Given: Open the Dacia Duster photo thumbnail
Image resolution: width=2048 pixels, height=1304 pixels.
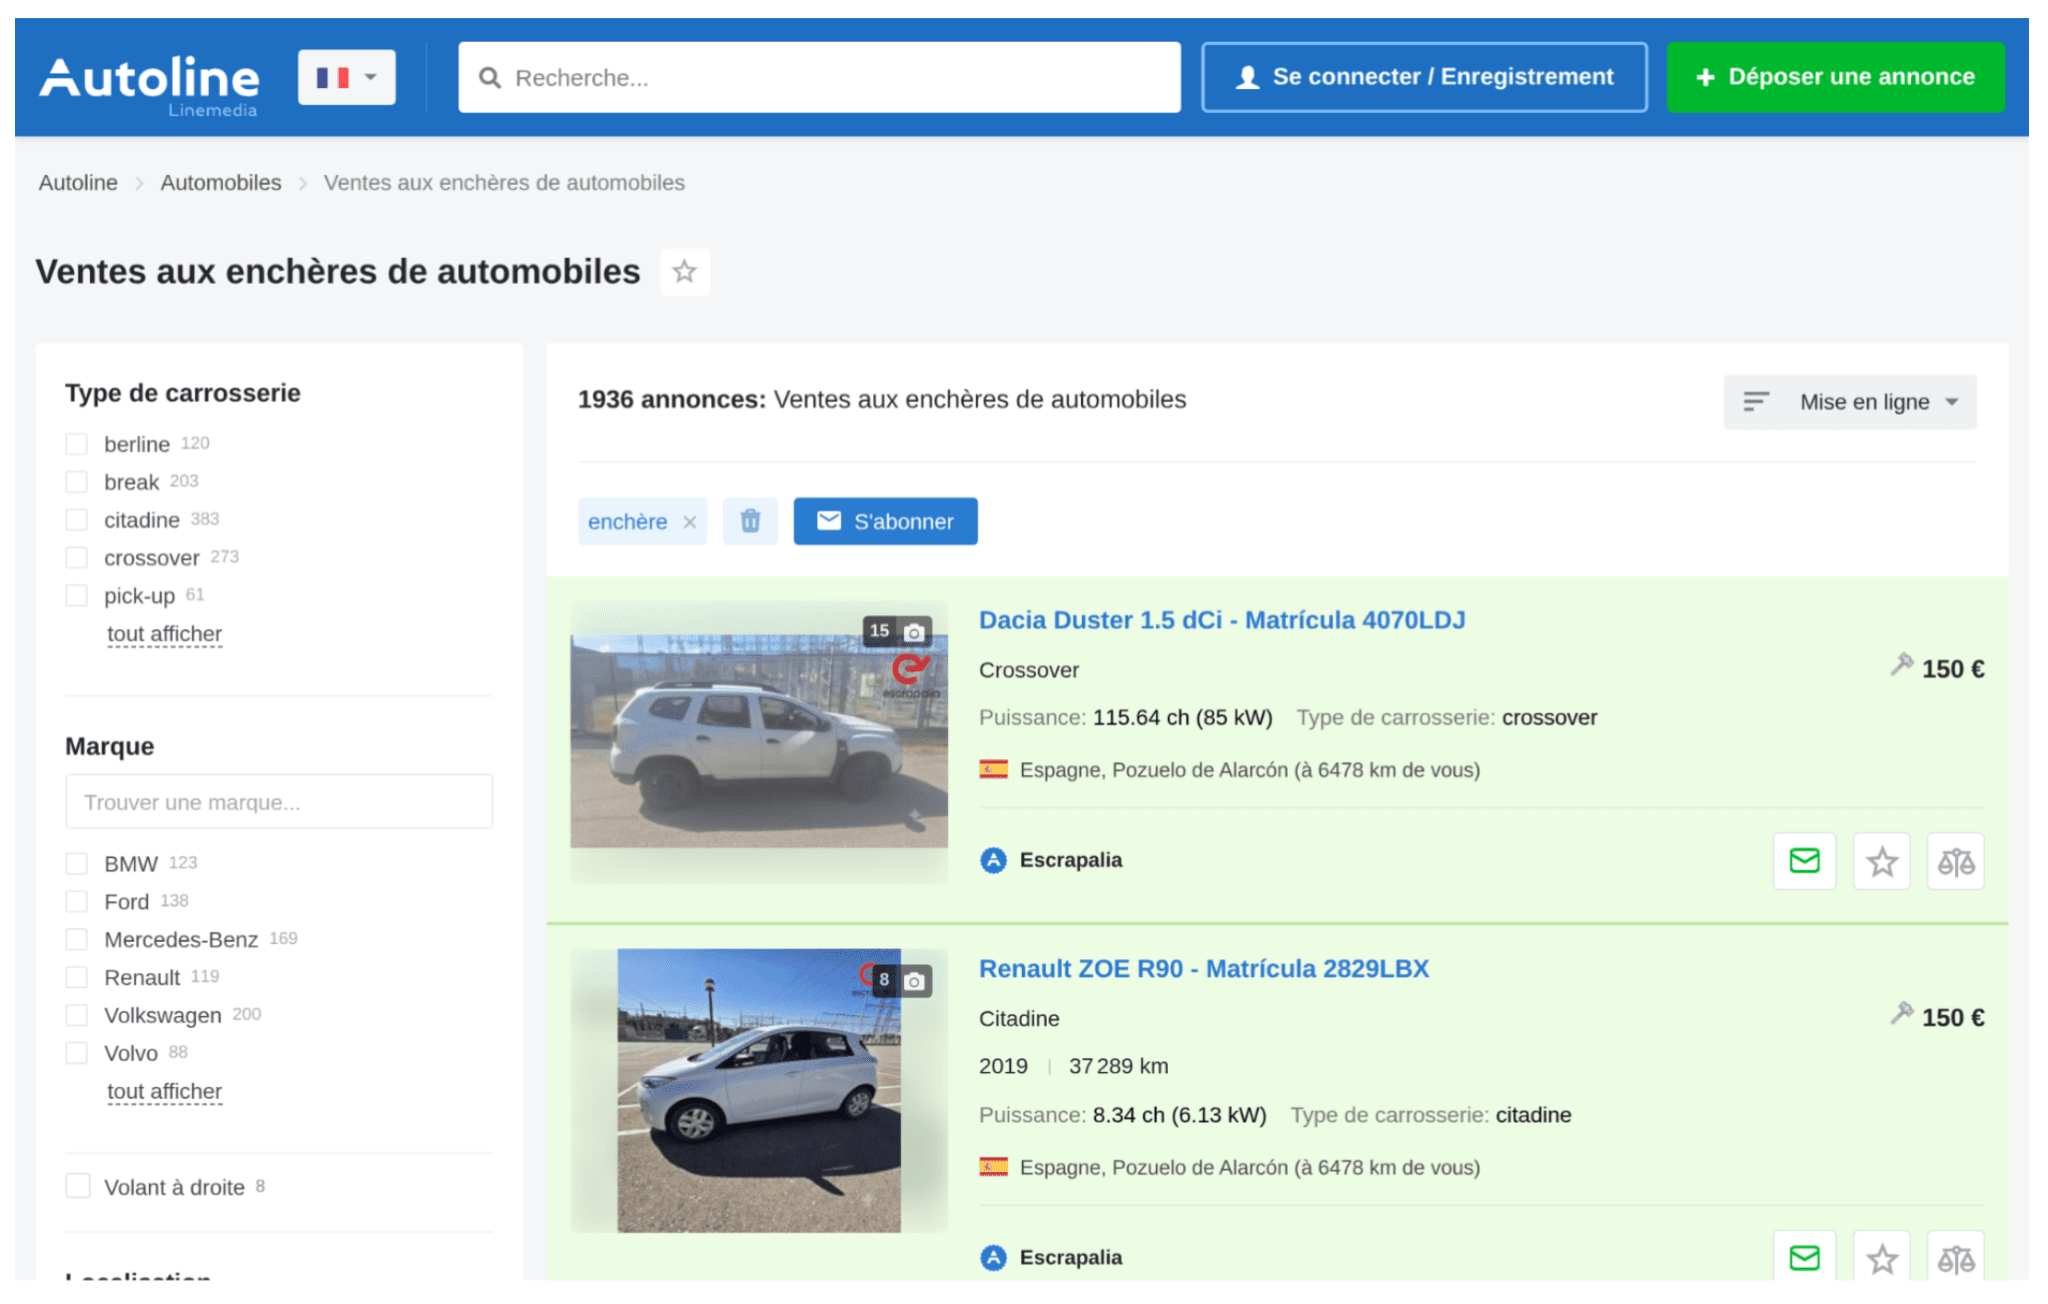Looking at the screenshot, I should pos(759,741).
